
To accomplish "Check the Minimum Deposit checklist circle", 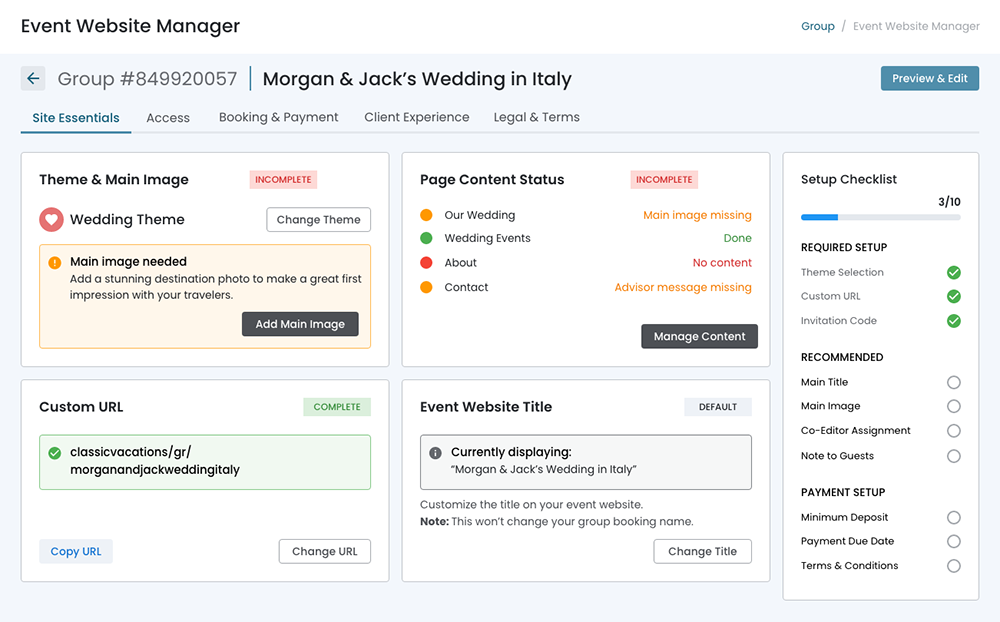I will tap(953, 517).
